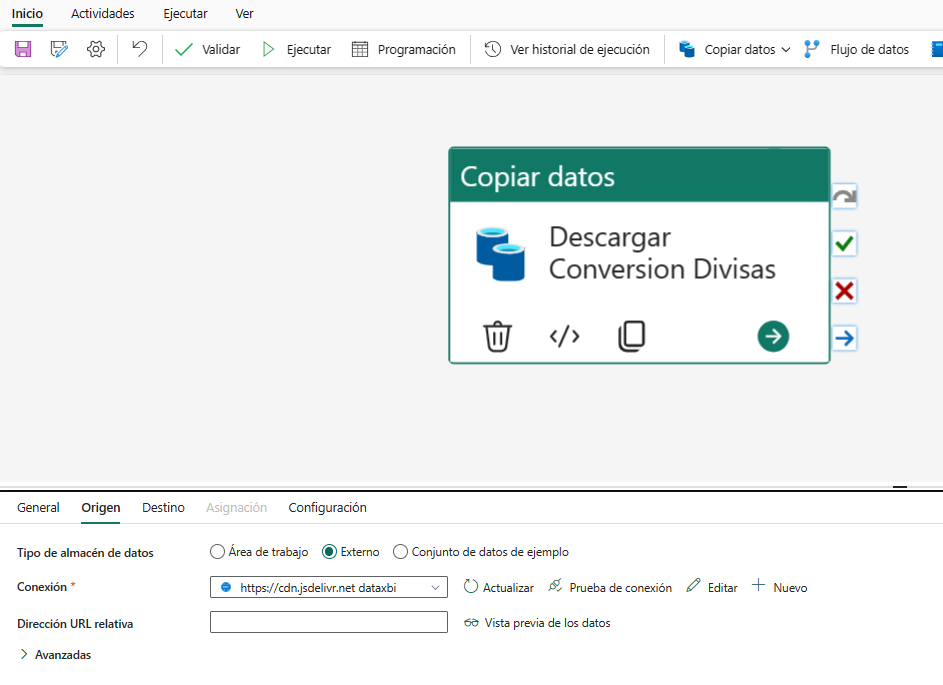Undo the last change

coord(138,48)
